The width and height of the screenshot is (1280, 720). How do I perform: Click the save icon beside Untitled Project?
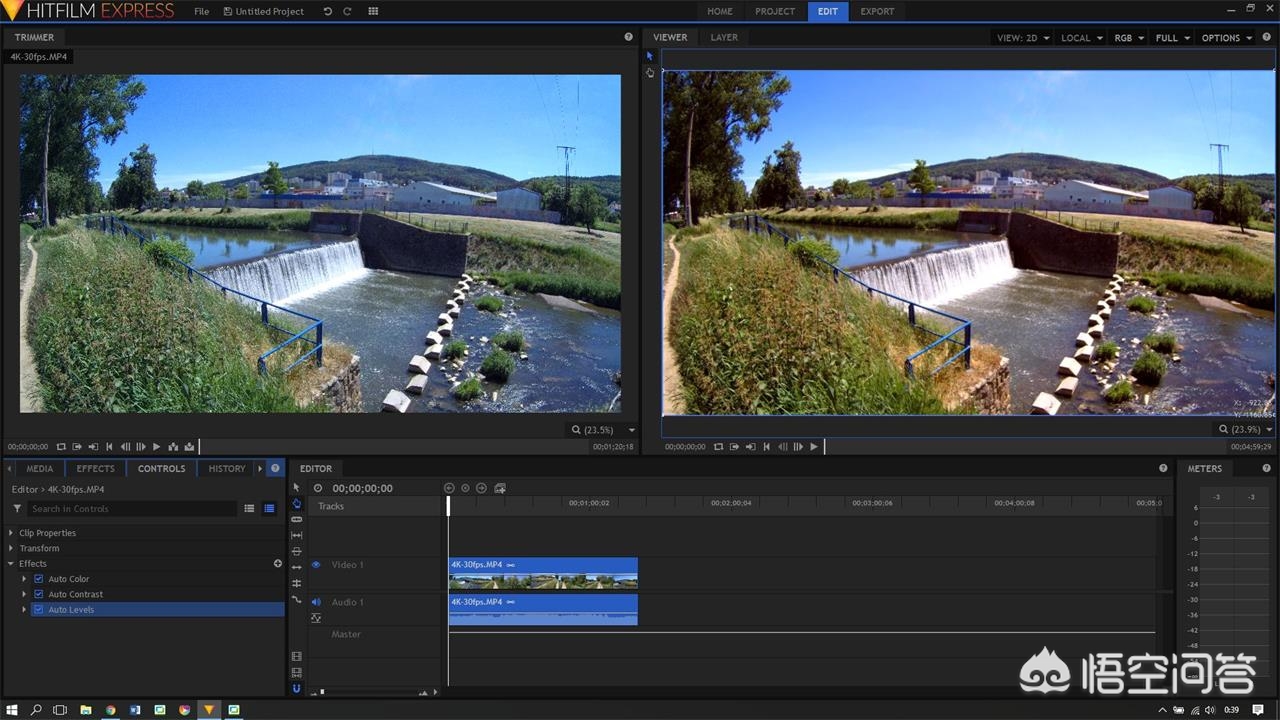click(x=227, y=11)
